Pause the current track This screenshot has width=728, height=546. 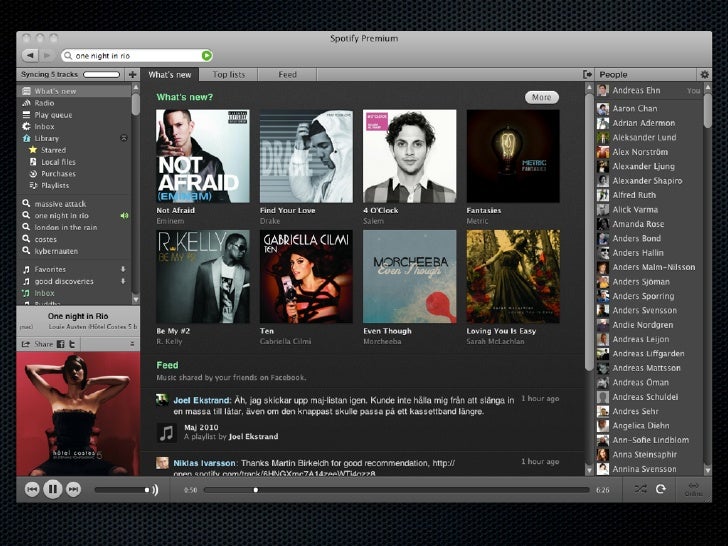tap(52, 489)
